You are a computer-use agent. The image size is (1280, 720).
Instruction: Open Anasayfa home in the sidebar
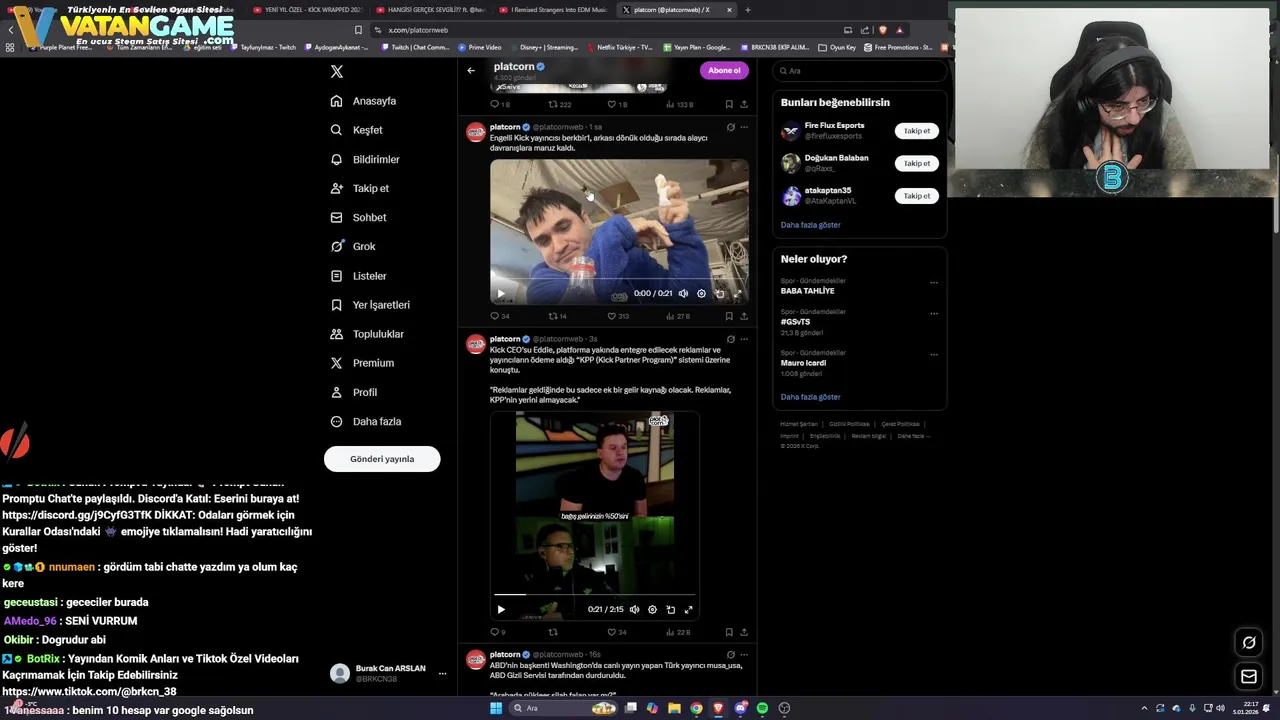[364, 101]
